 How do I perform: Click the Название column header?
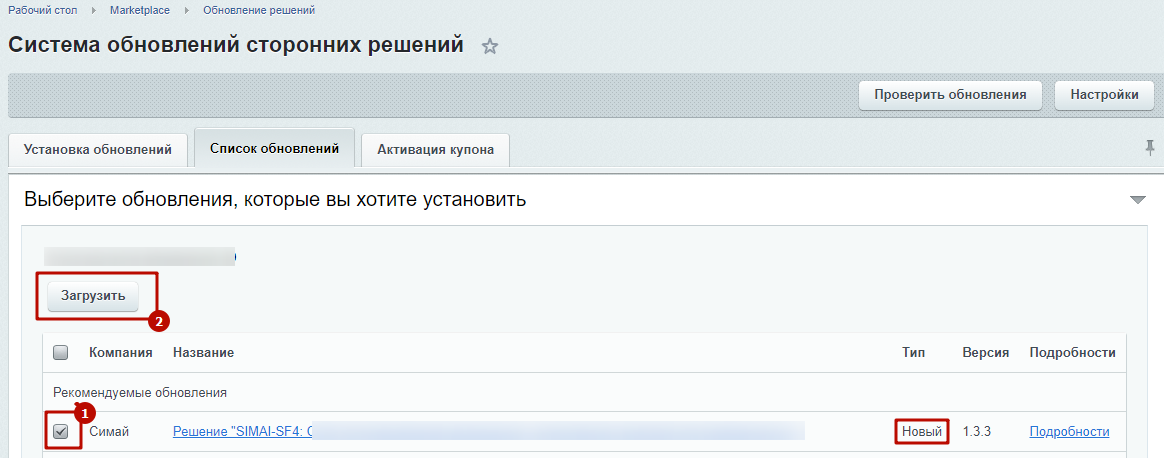point(203,353)
